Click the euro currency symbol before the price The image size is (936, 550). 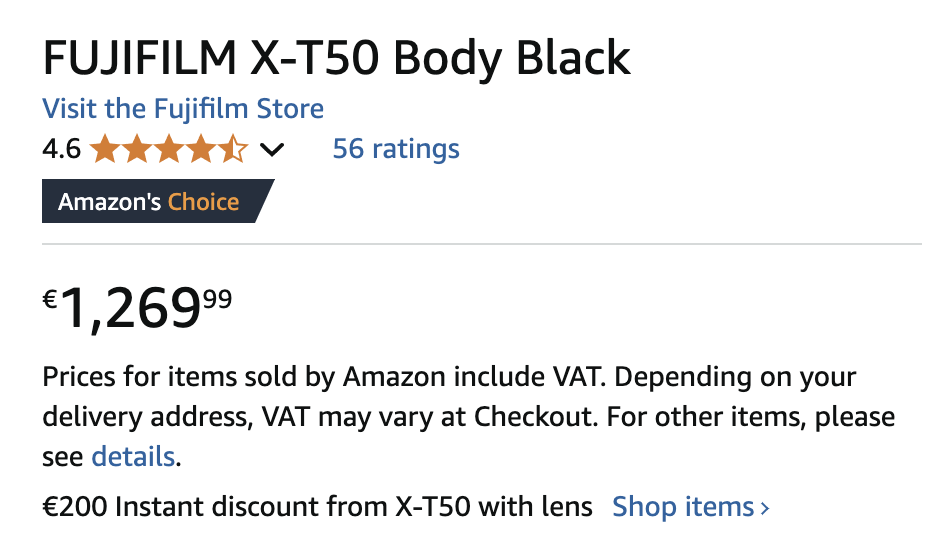50,299
